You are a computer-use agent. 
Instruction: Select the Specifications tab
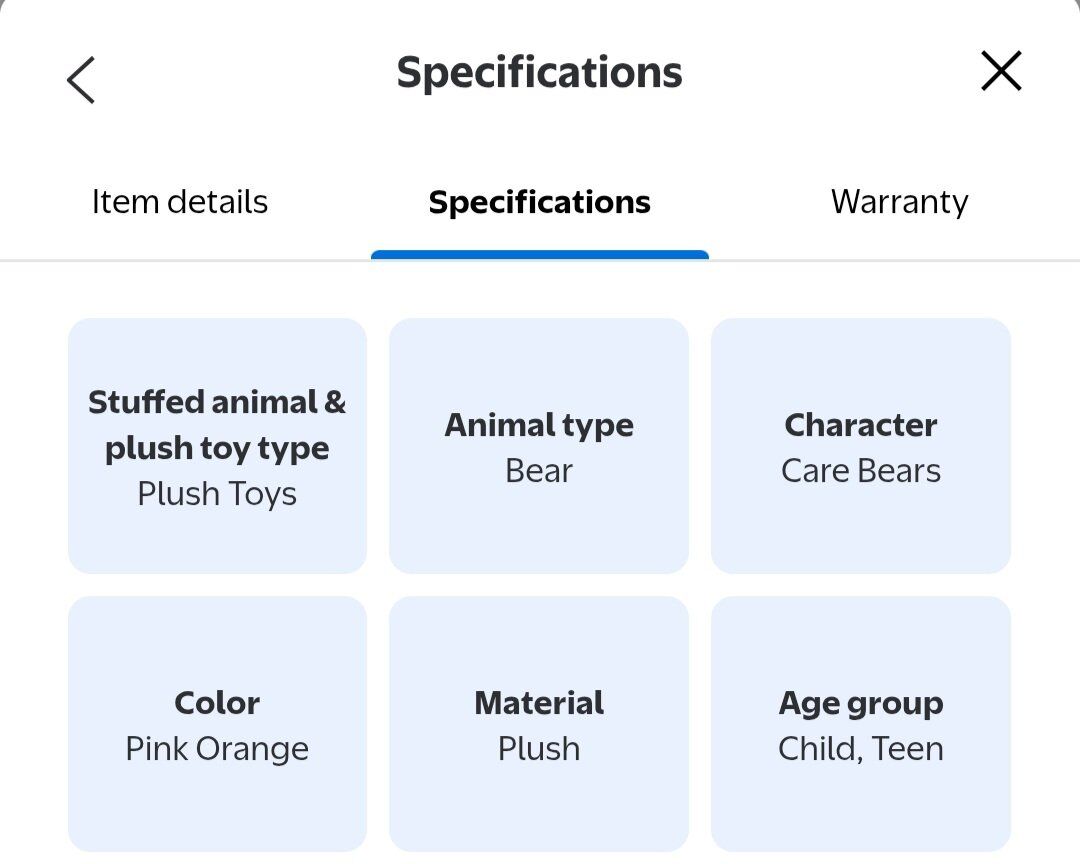click(x=539, y=202)
